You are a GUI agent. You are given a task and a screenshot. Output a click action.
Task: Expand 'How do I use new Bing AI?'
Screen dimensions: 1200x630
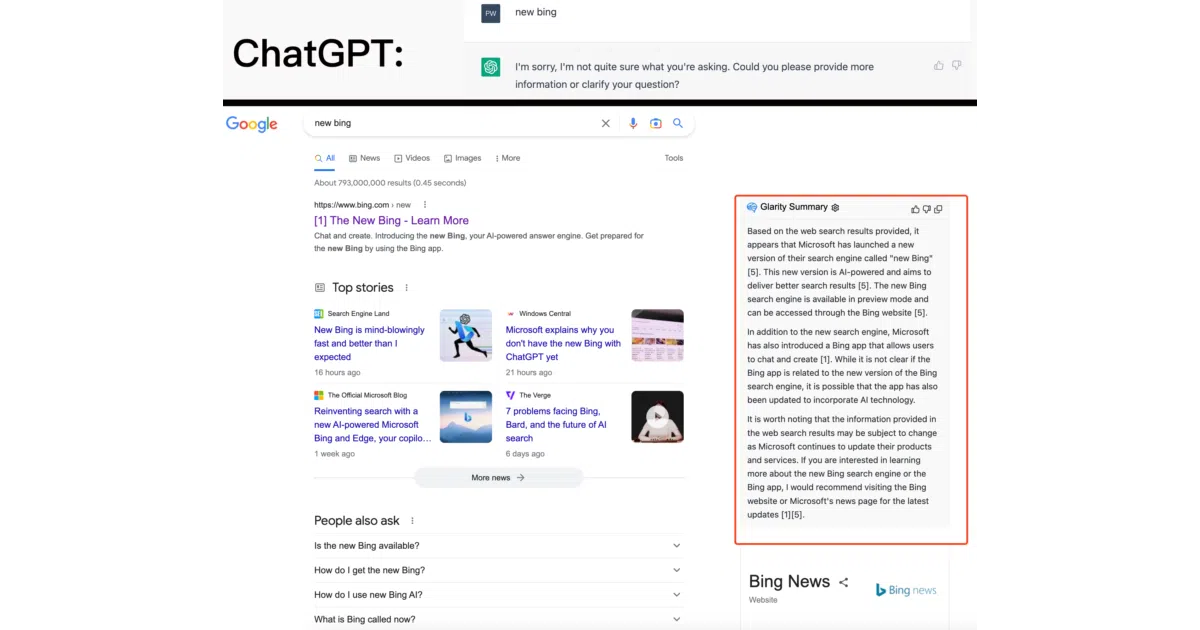point(499,595)
